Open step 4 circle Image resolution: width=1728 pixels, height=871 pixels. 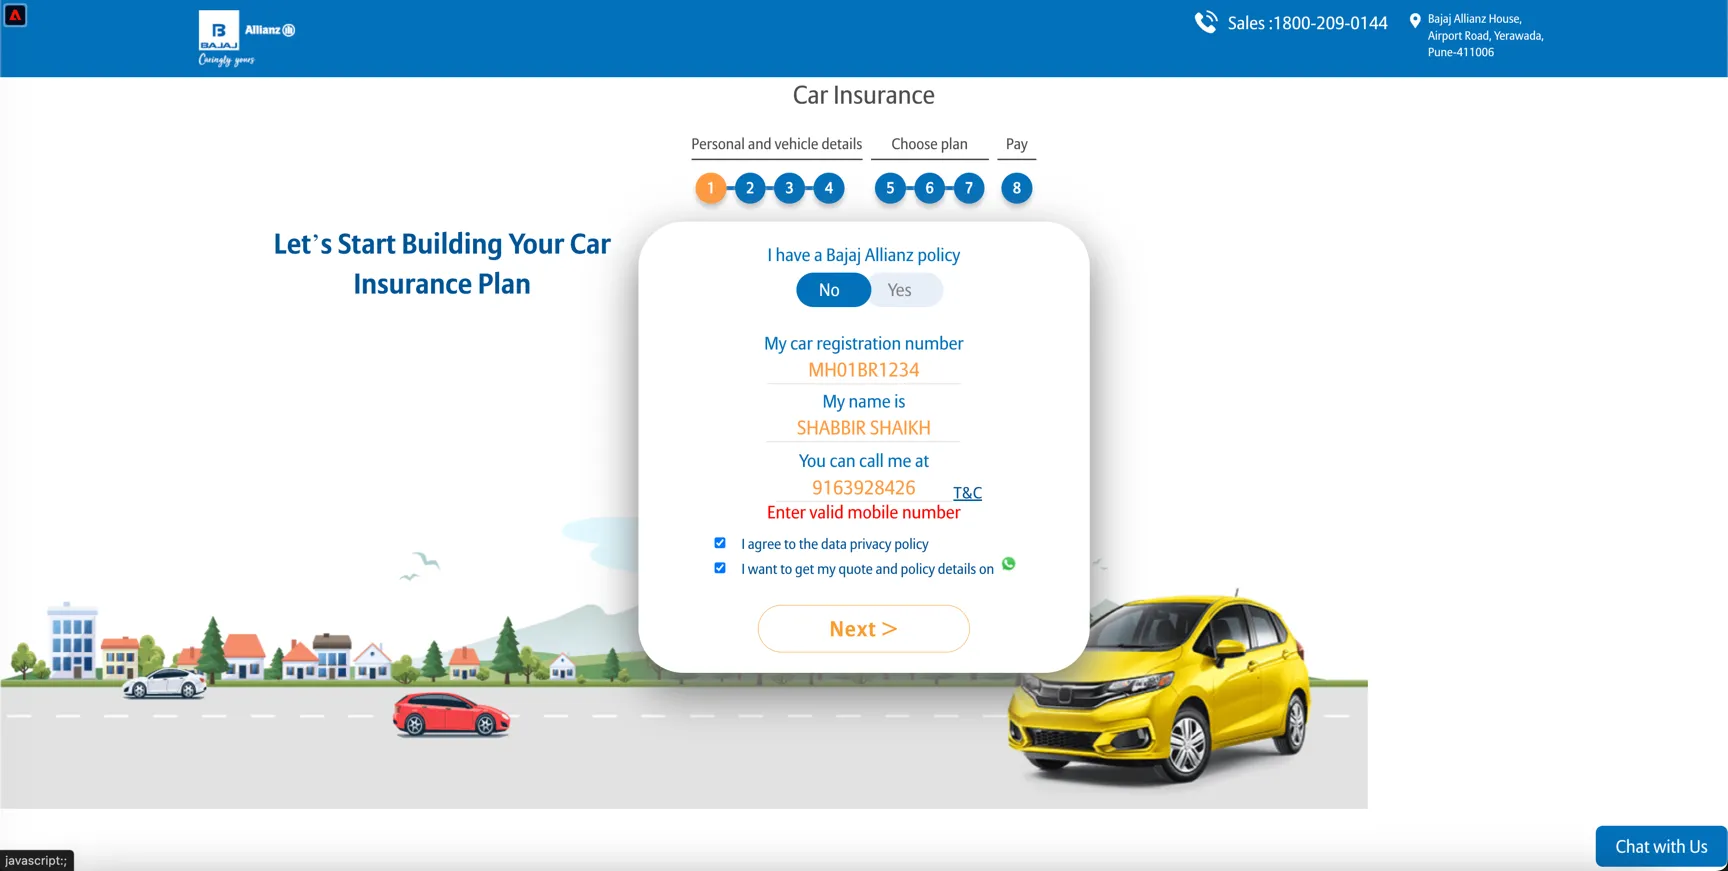point(829,188)
